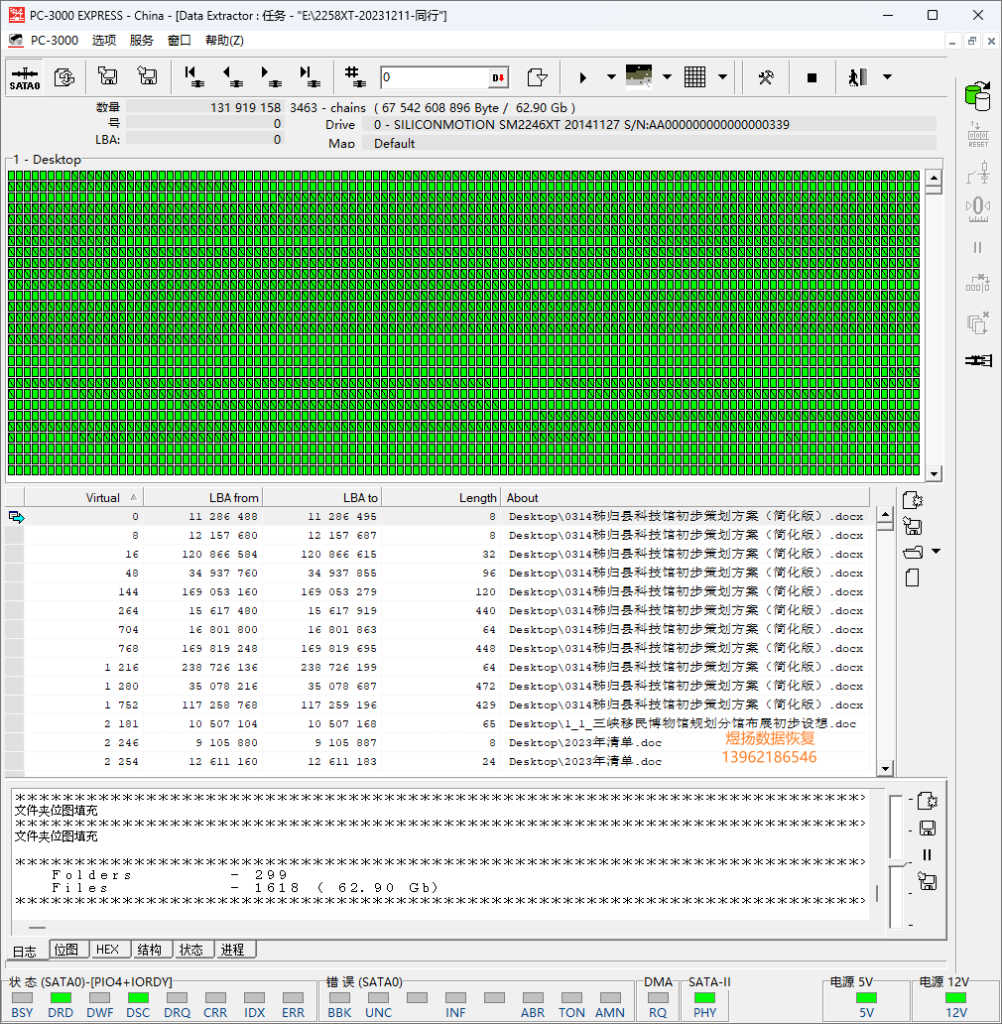Image resolution: width=1002 pixels, height=1024 pixels.
Task: Jump to first map position arrow icon
Action: [x=194, y=76]
